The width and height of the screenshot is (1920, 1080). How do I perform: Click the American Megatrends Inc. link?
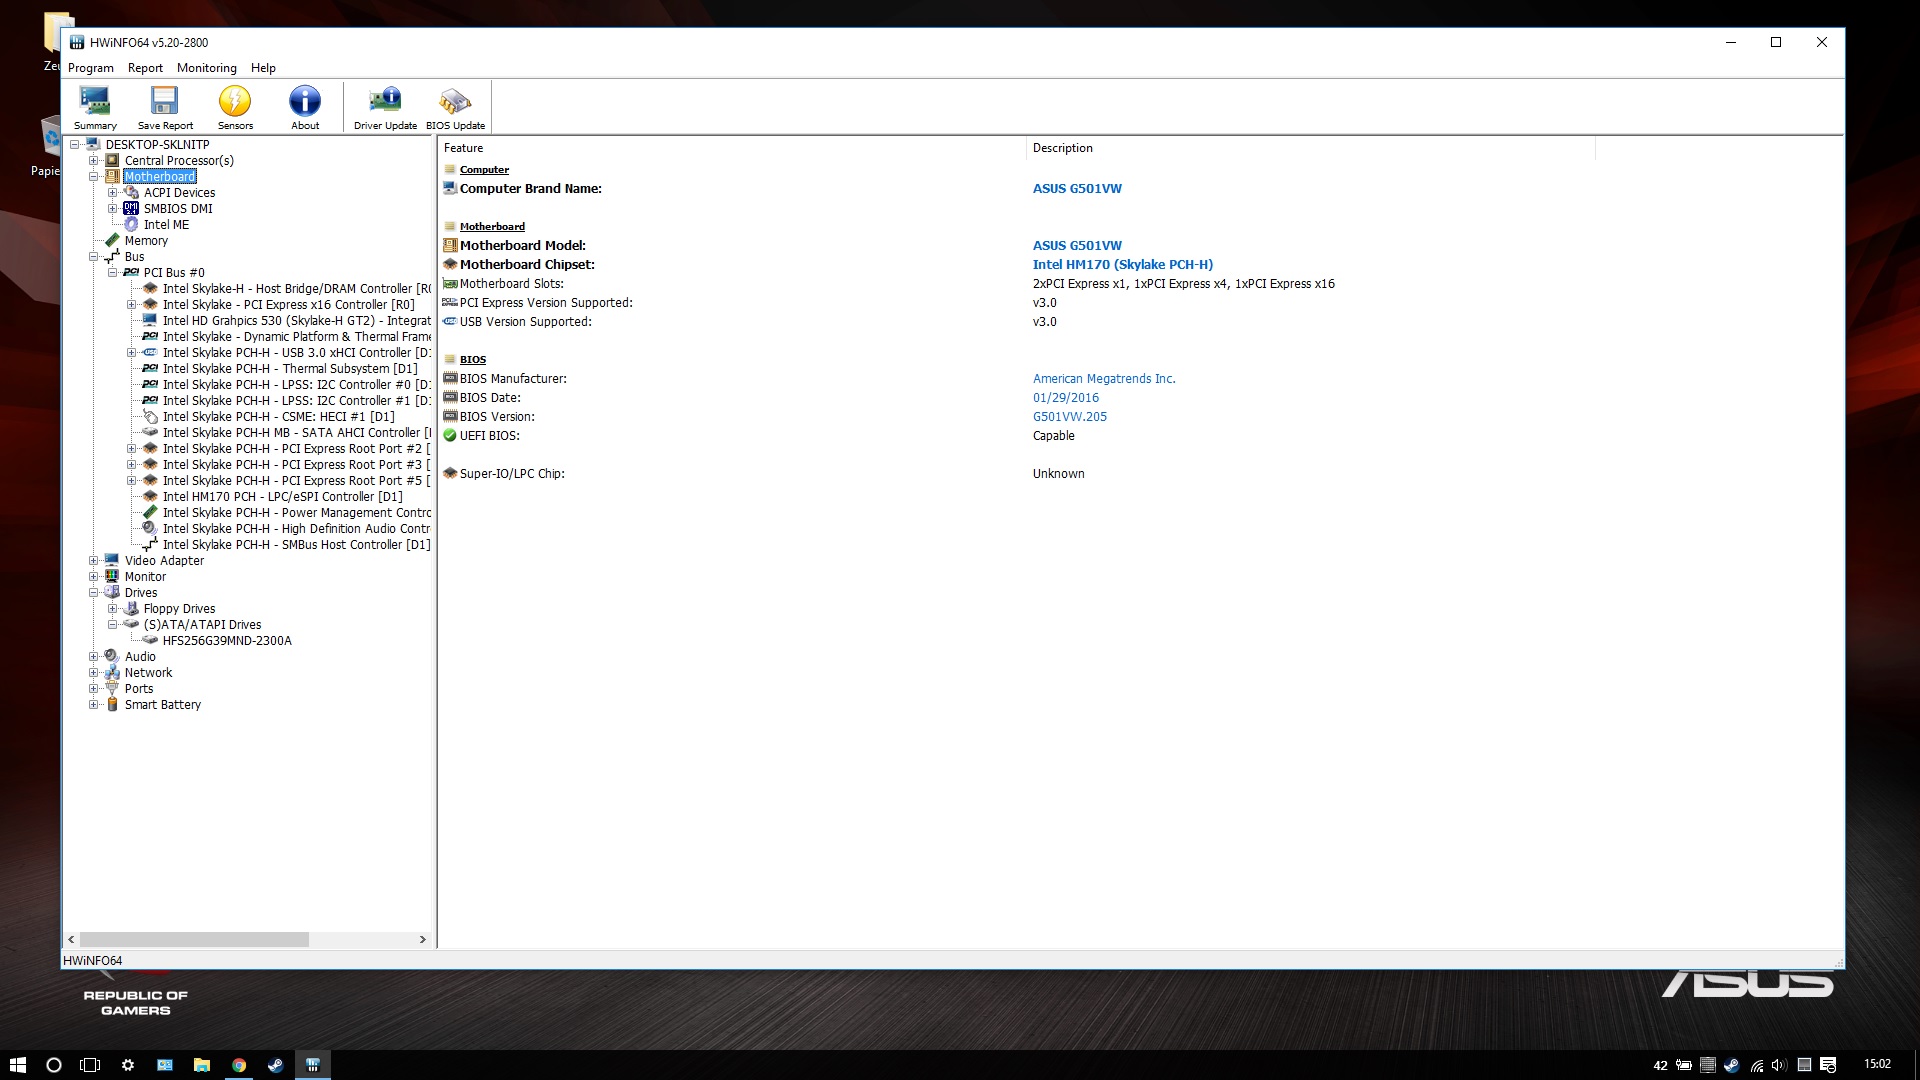[1103, 379]
